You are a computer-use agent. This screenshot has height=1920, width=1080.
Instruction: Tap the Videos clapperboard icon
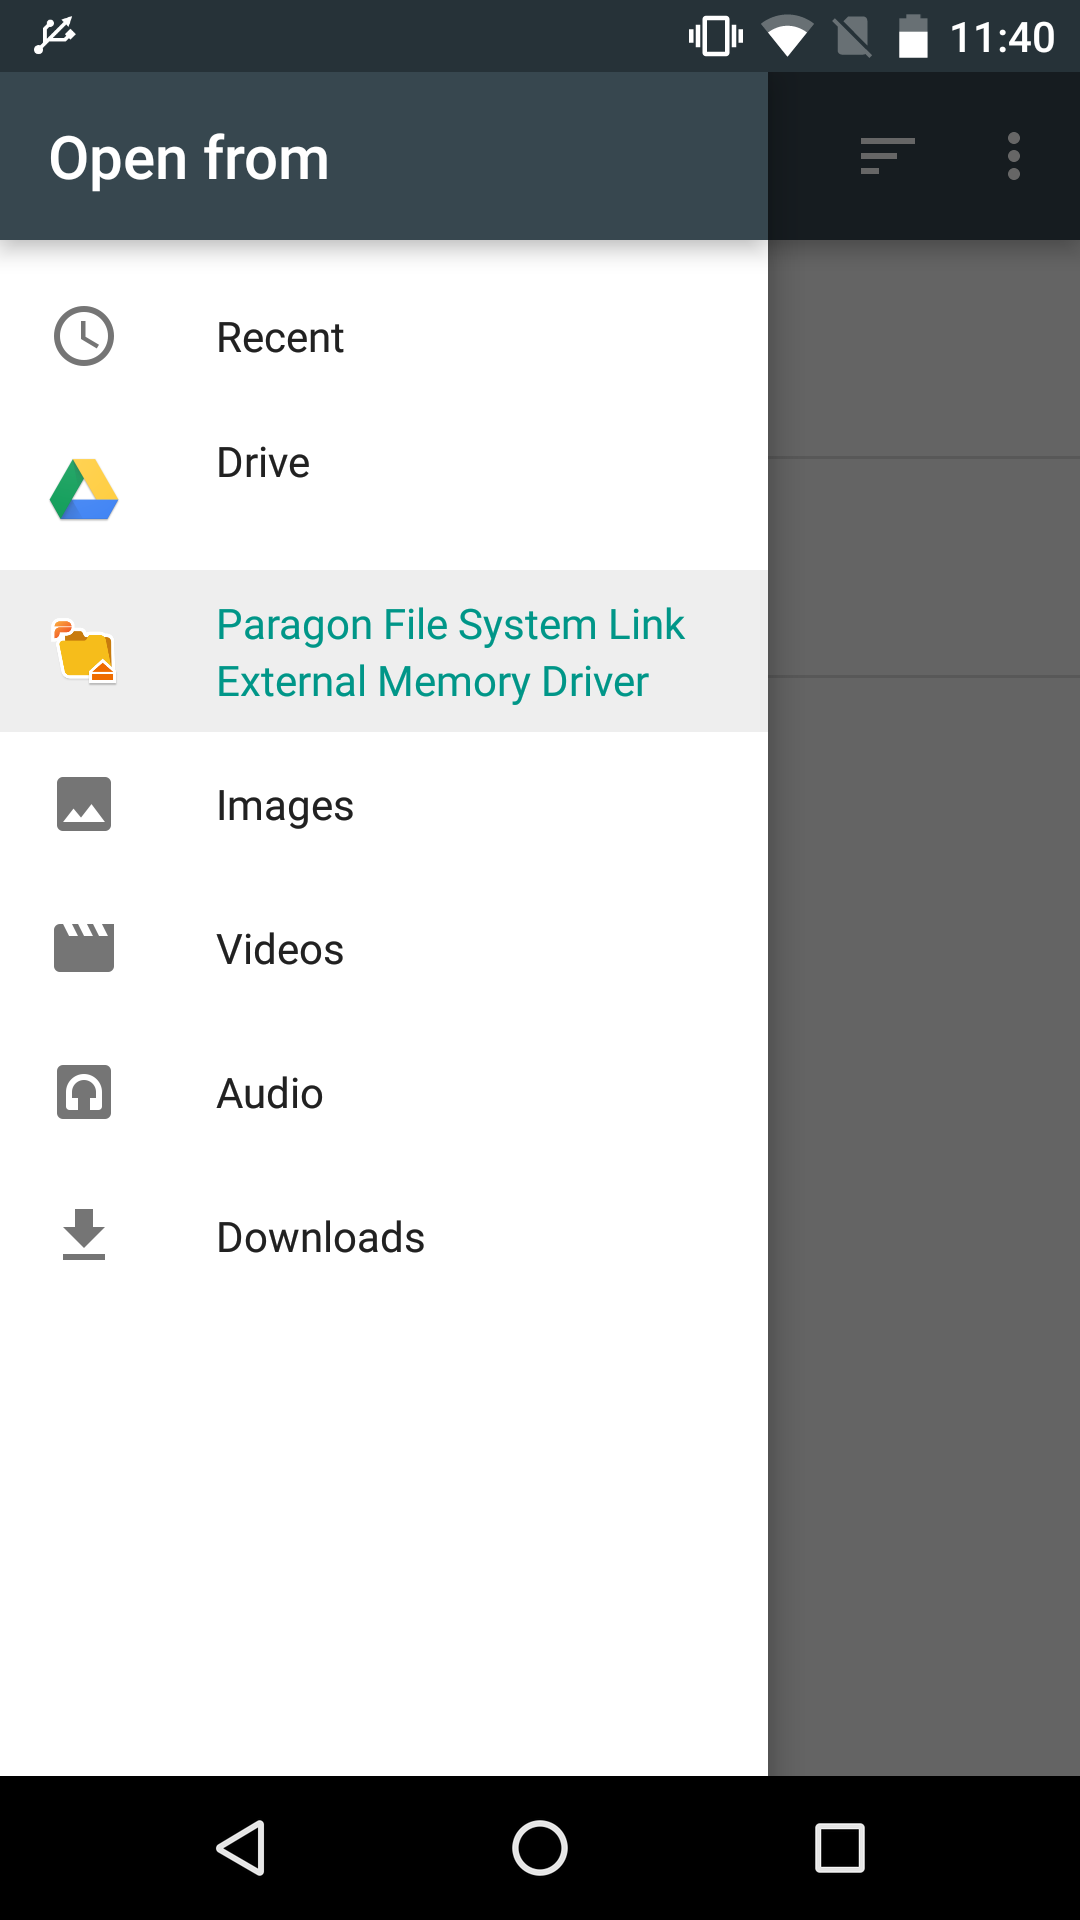pos(84,947)
